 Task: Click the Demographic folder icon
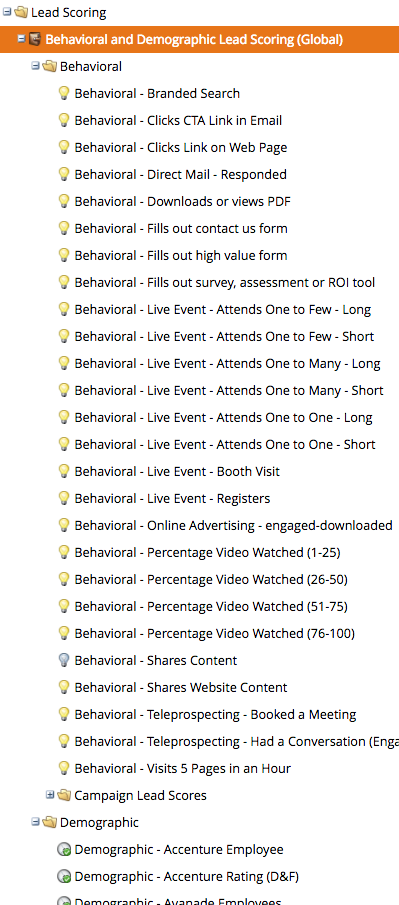[x=50, y=822]
